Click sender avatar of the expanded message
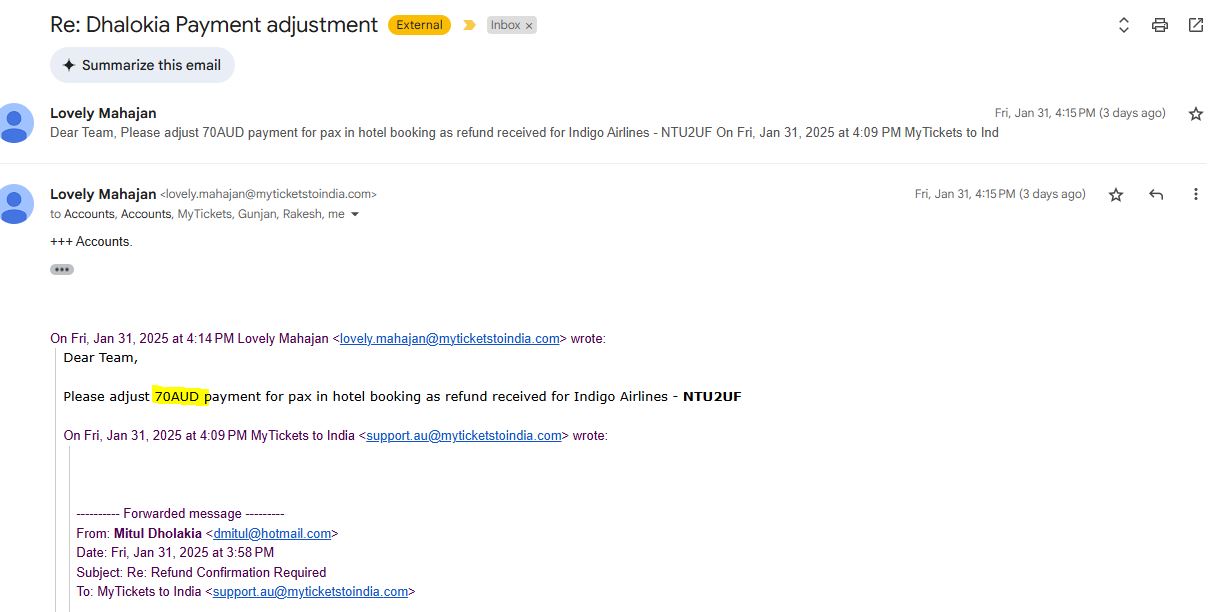The width and height of the screenshot is (1213, 612). pos(15,204)
